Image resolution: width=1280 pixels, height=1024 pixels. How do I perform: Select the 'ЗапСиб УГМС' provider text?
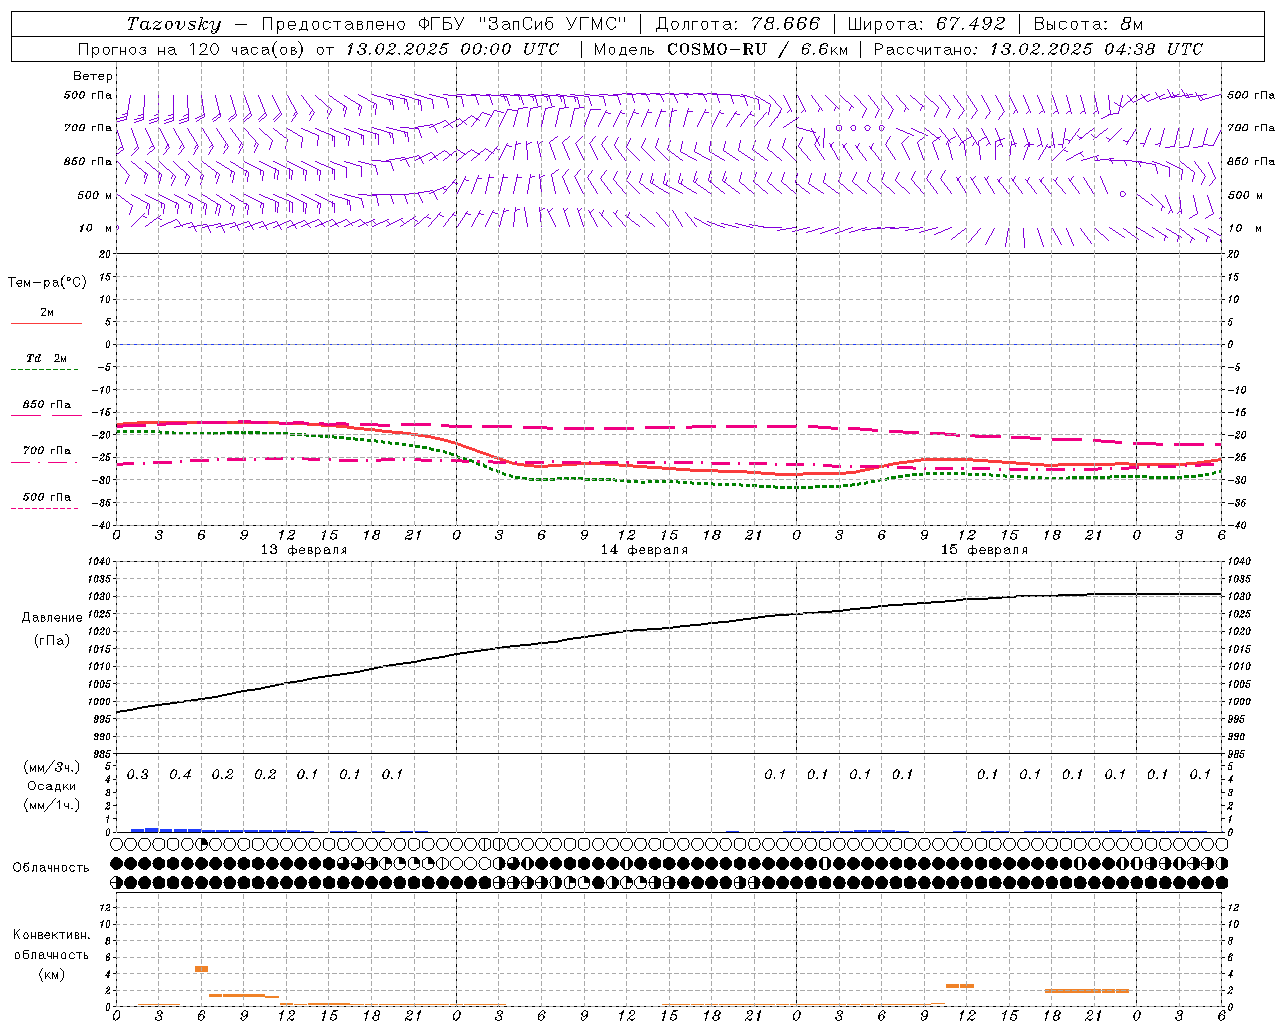552,24
